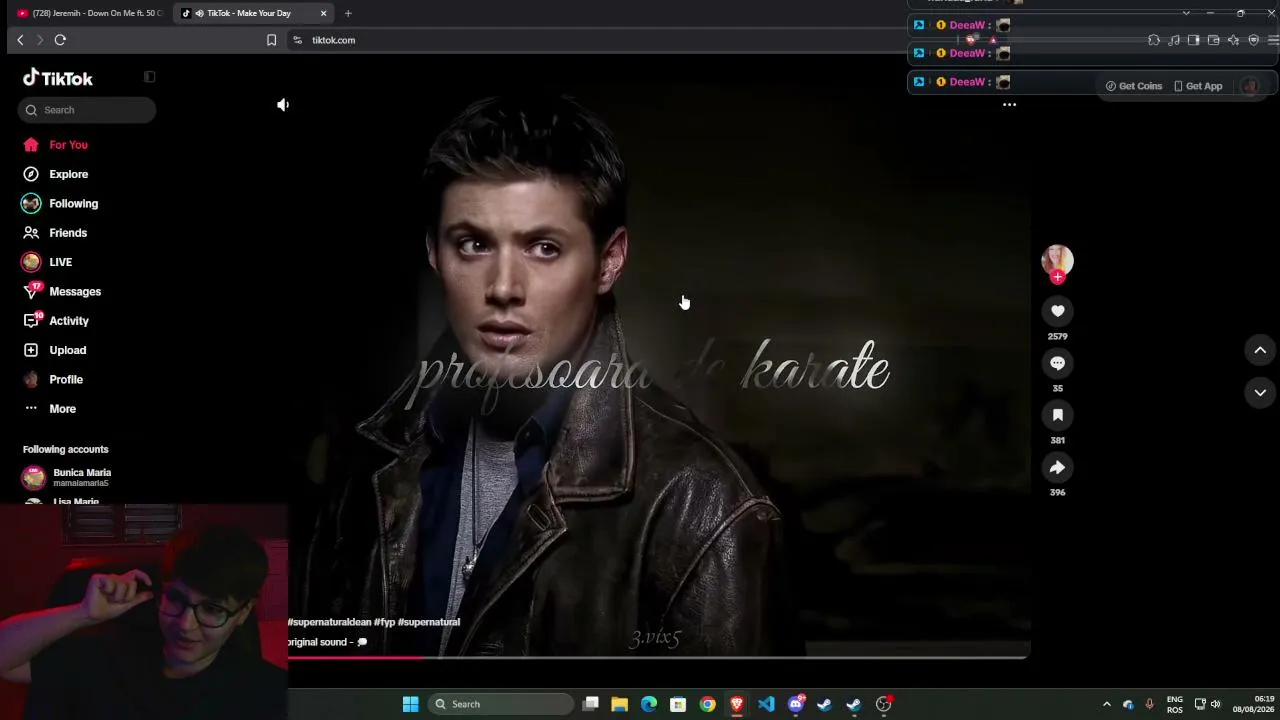Open Microsoft Store from the taskbar

pos(678,704)
